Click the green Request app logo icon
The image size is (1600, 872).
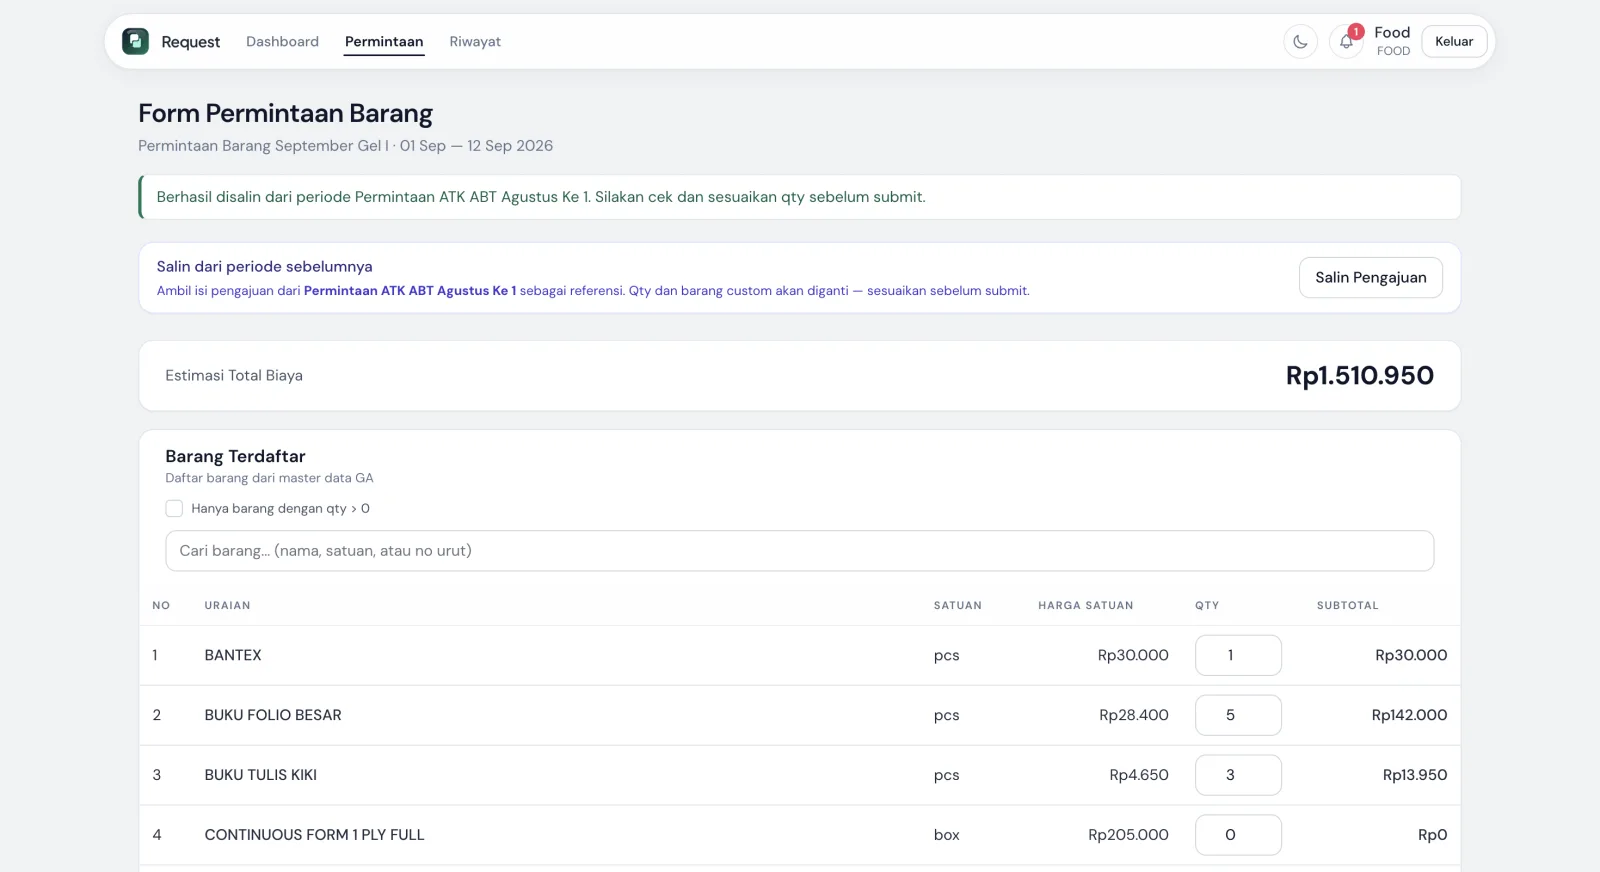point(135,41)
